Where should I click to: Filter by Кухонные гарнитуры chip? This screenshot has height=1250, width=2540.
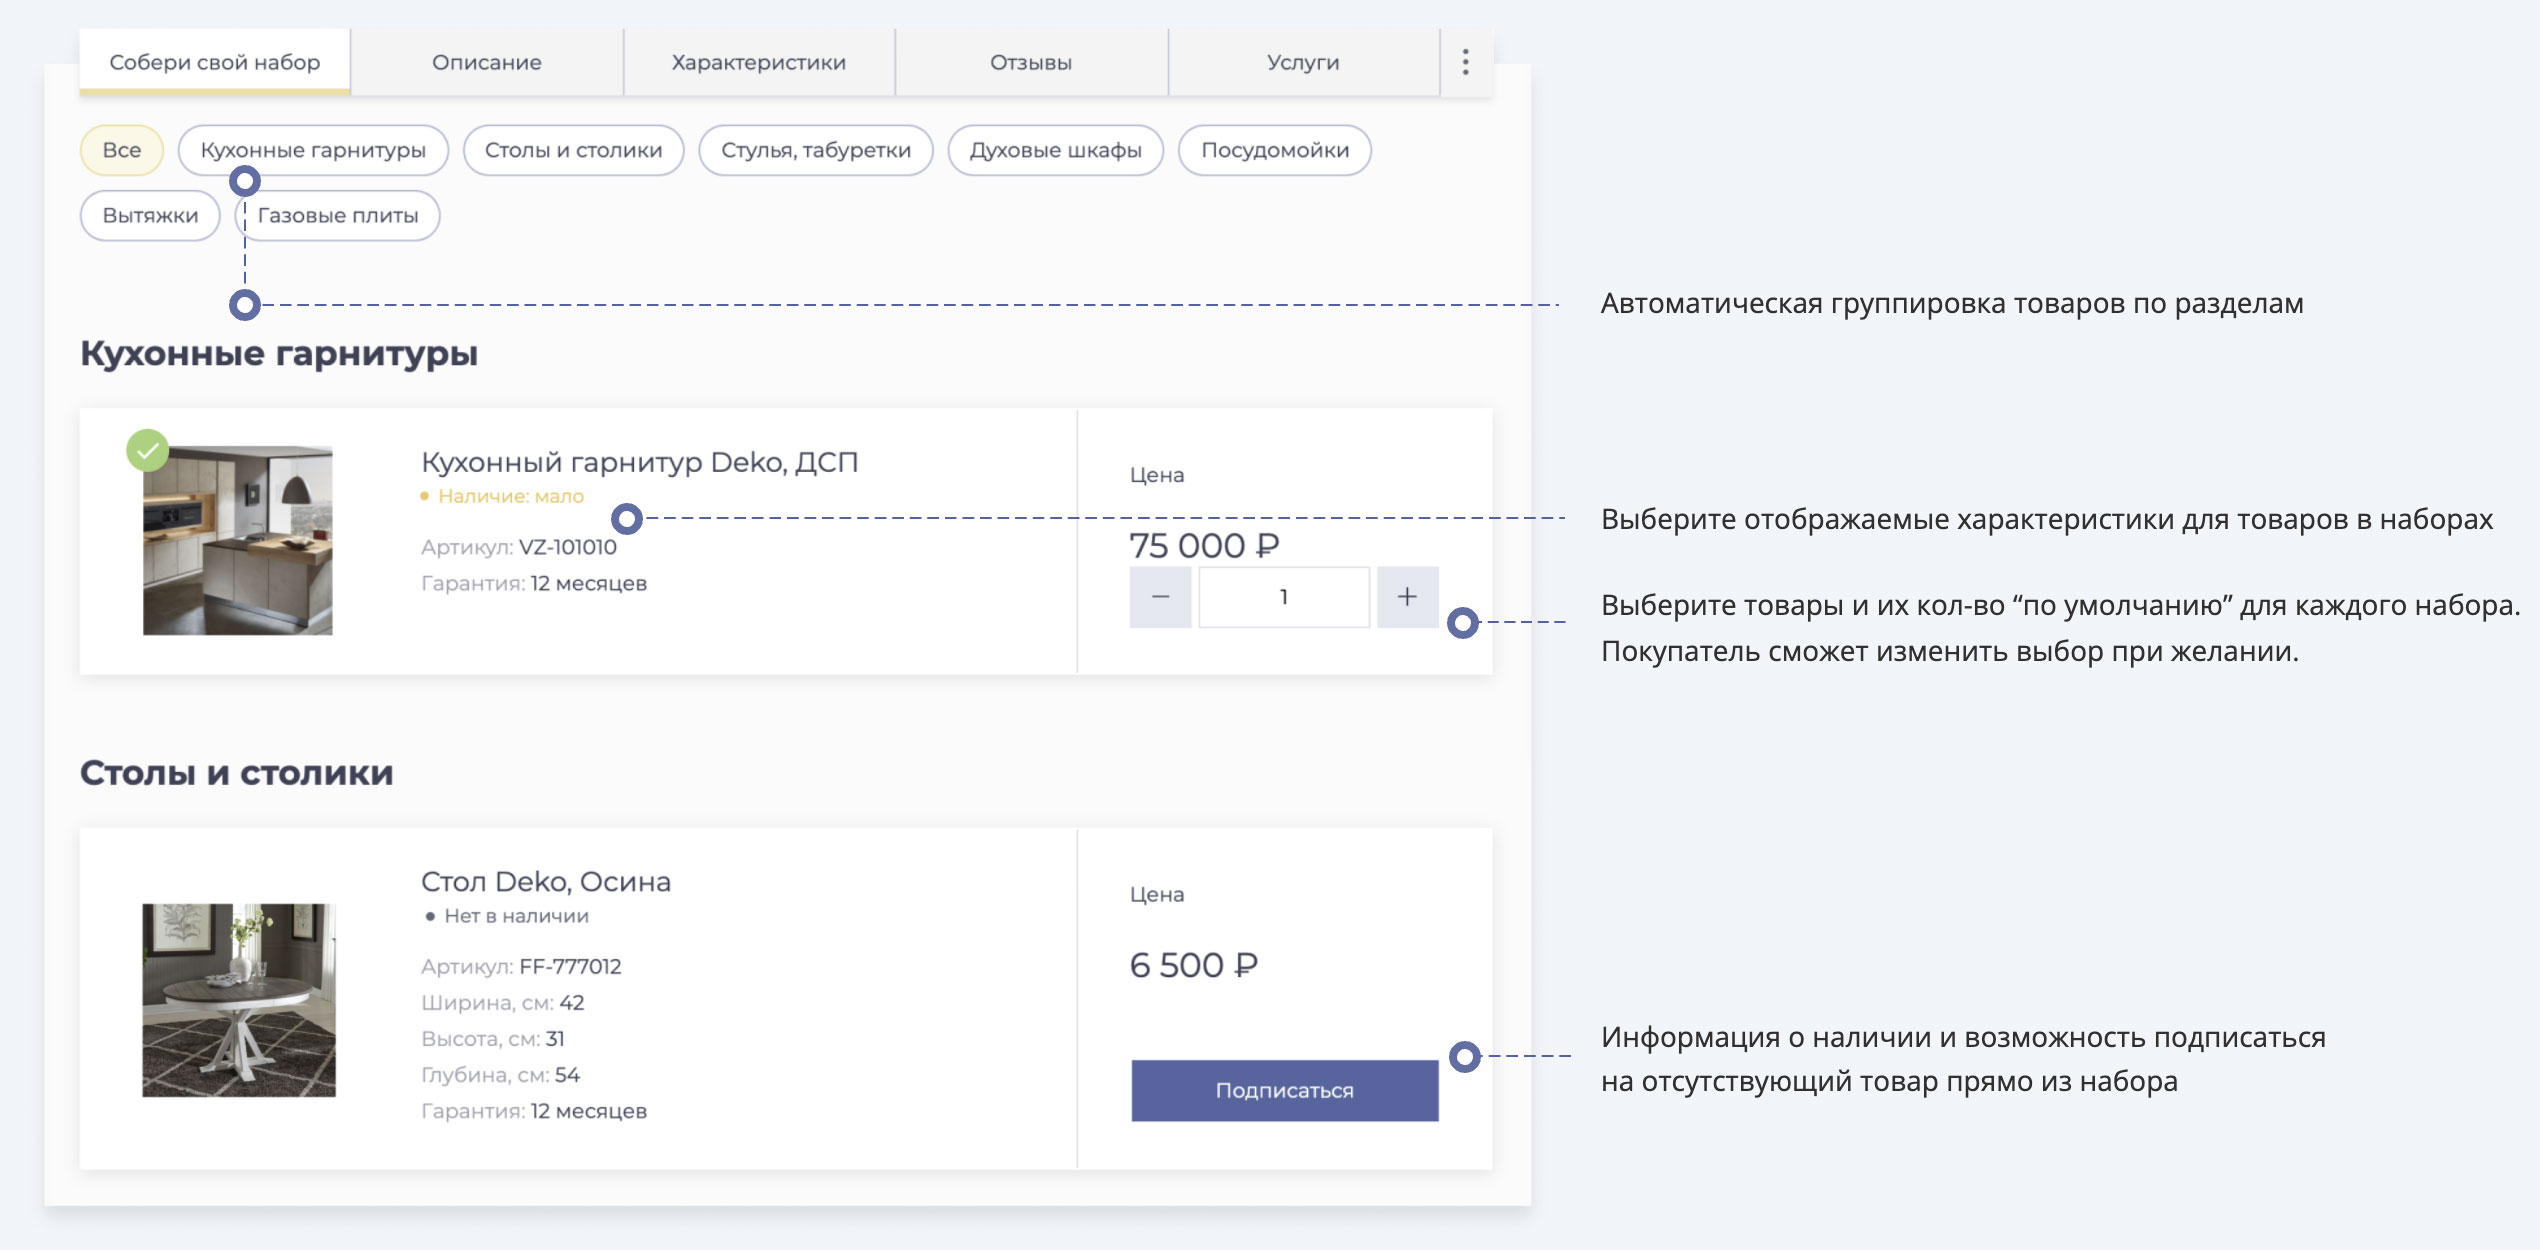(x=313, y=150)
